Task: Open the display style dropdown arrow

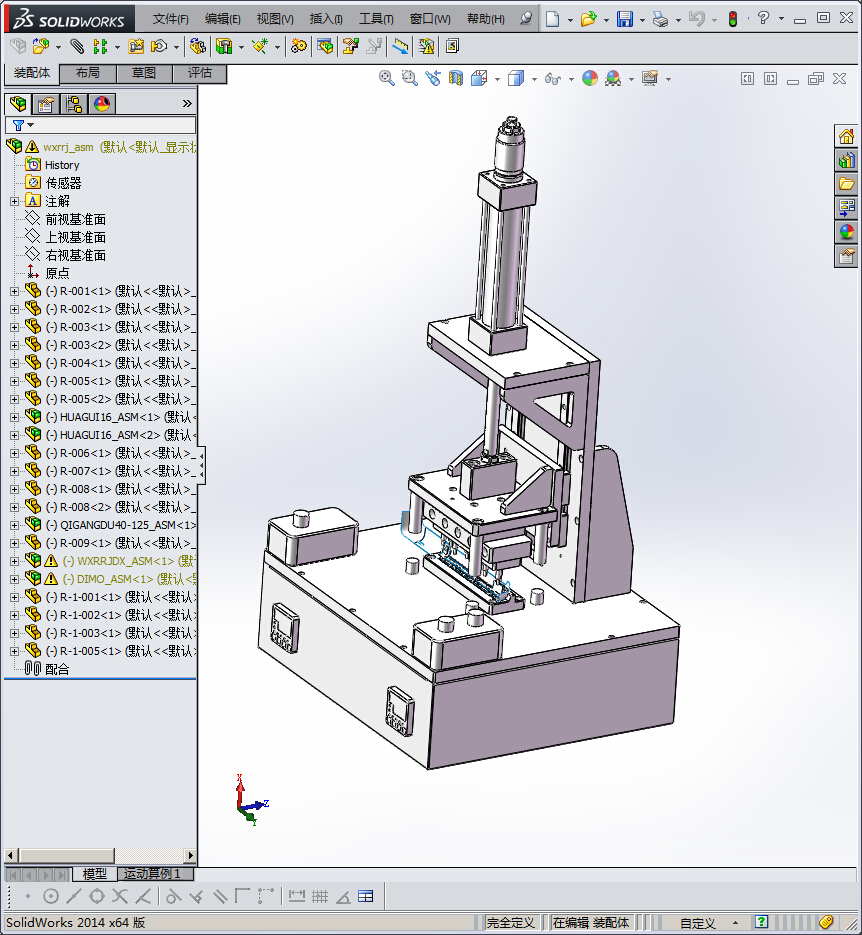Action: (x=534, y=79)
